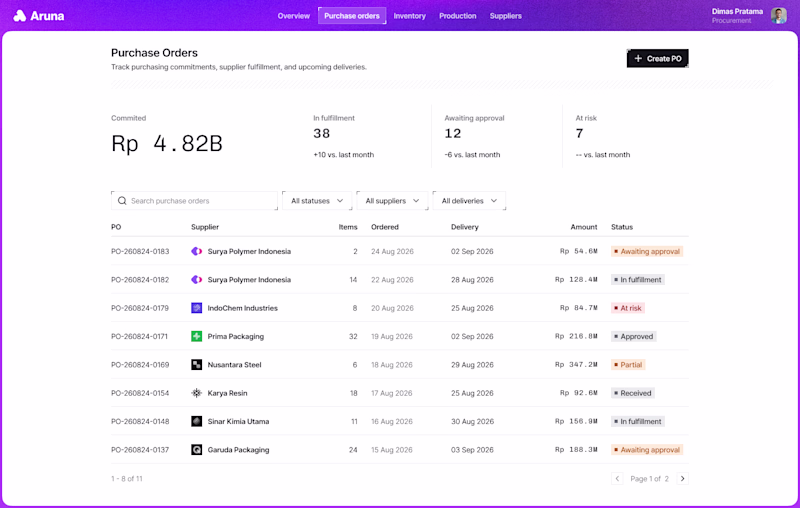Go to the next page arrow
The width and height of the screenshot is (800, 508).
[x=682, y=478]
